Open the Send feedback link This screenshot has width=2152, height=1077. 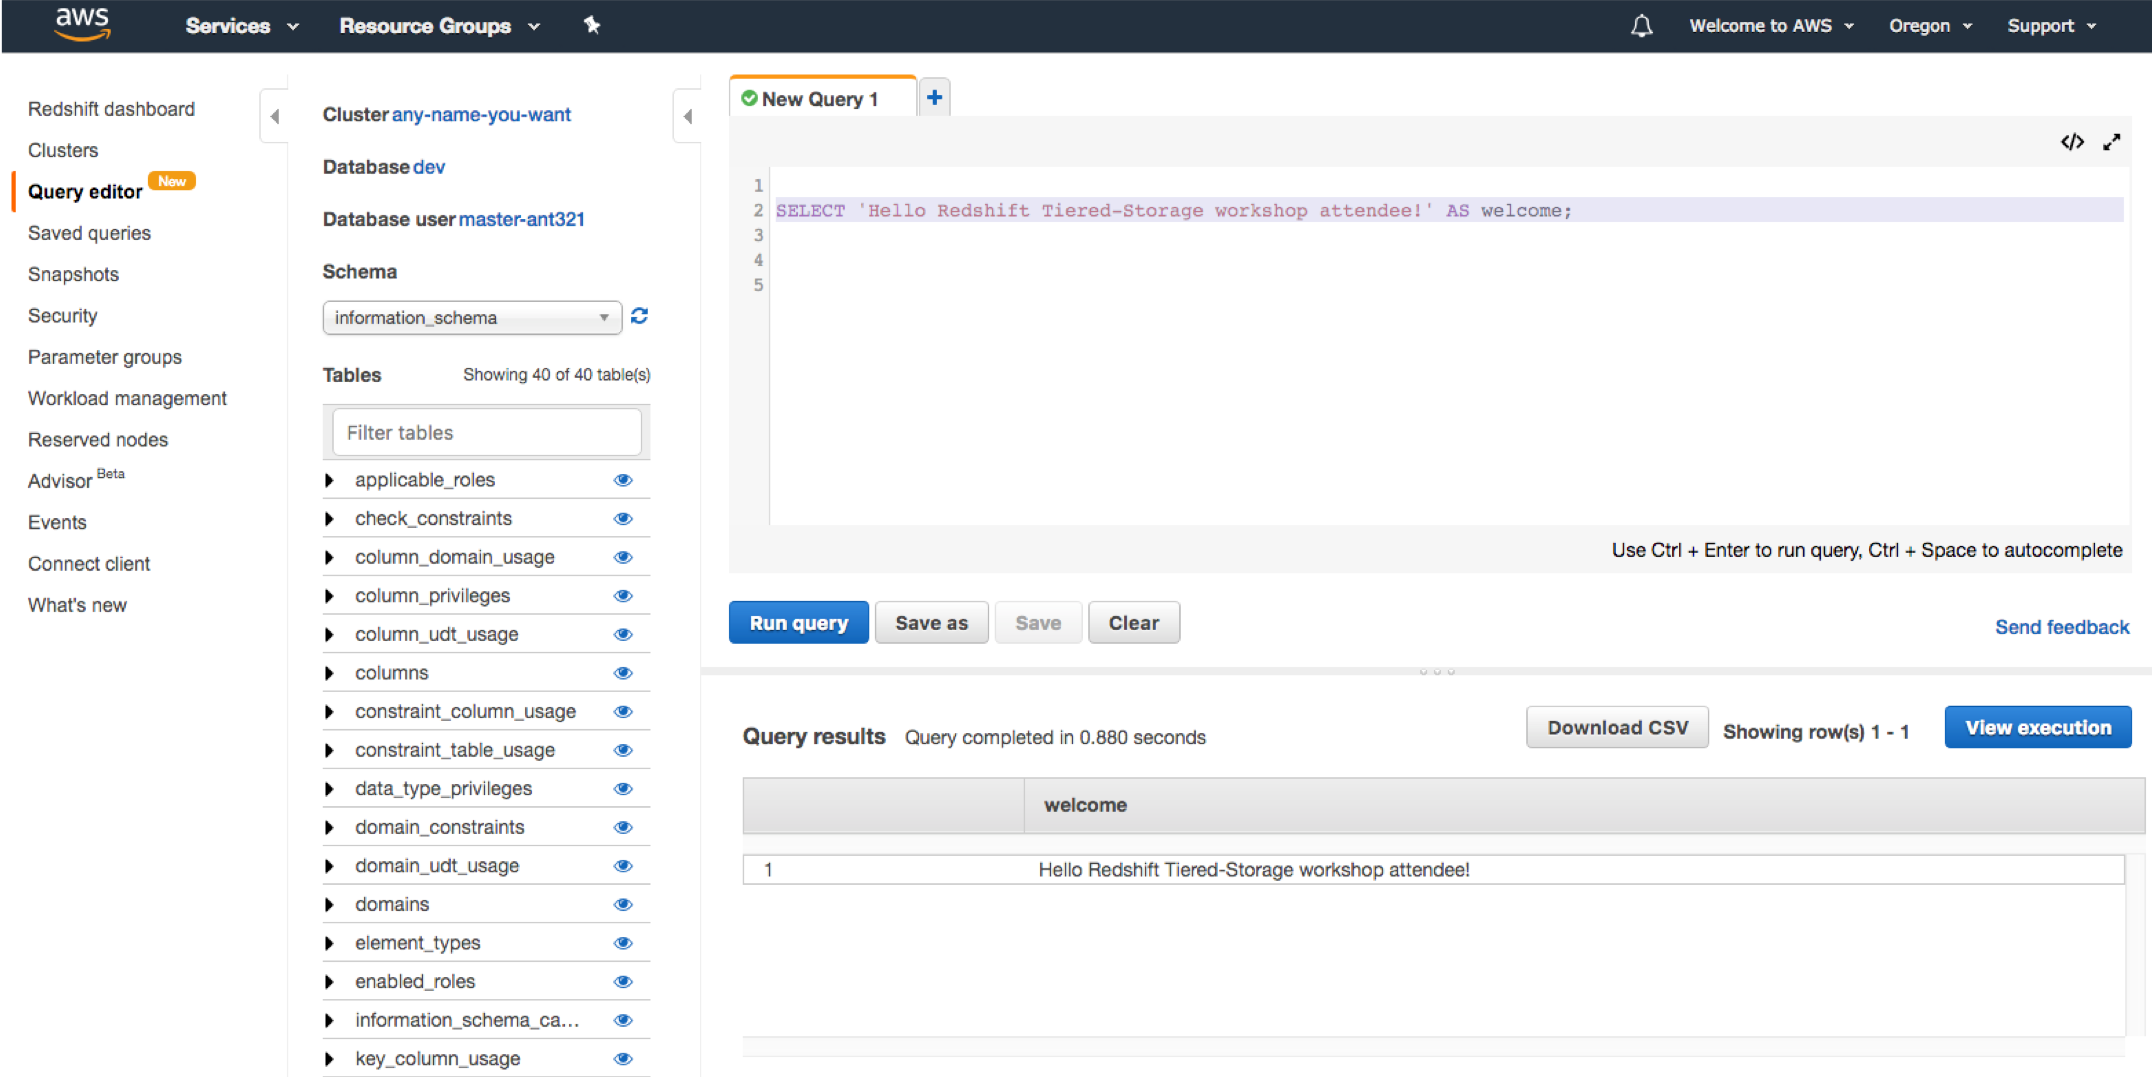2062,627
